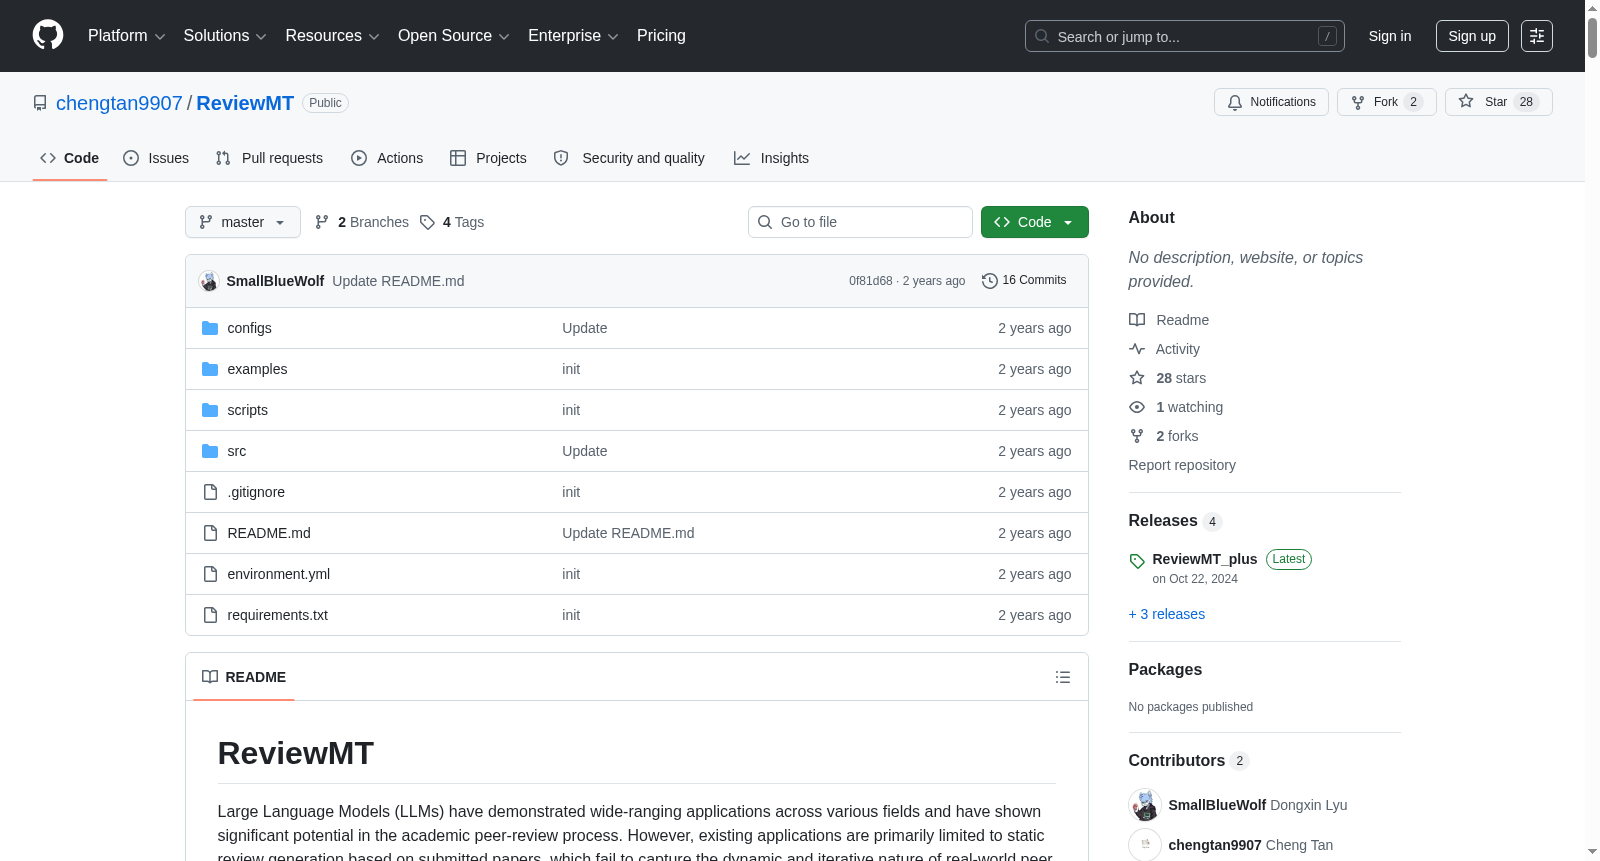
Task: Click SmallBlueWolf avatar in commit row
Action: pyautogui.click(x=209, y=281)
